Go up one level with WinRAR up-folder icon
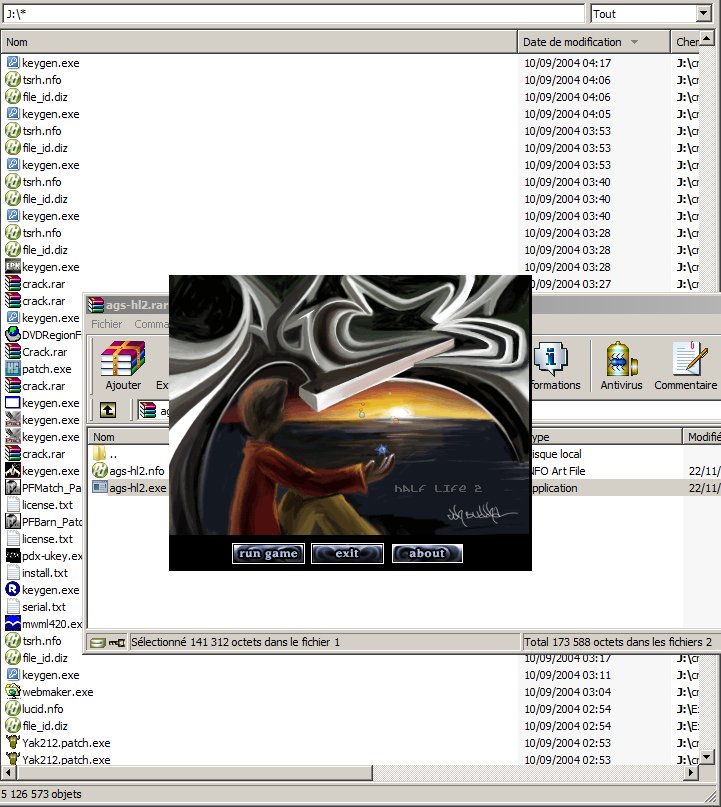 coord(108,410)
